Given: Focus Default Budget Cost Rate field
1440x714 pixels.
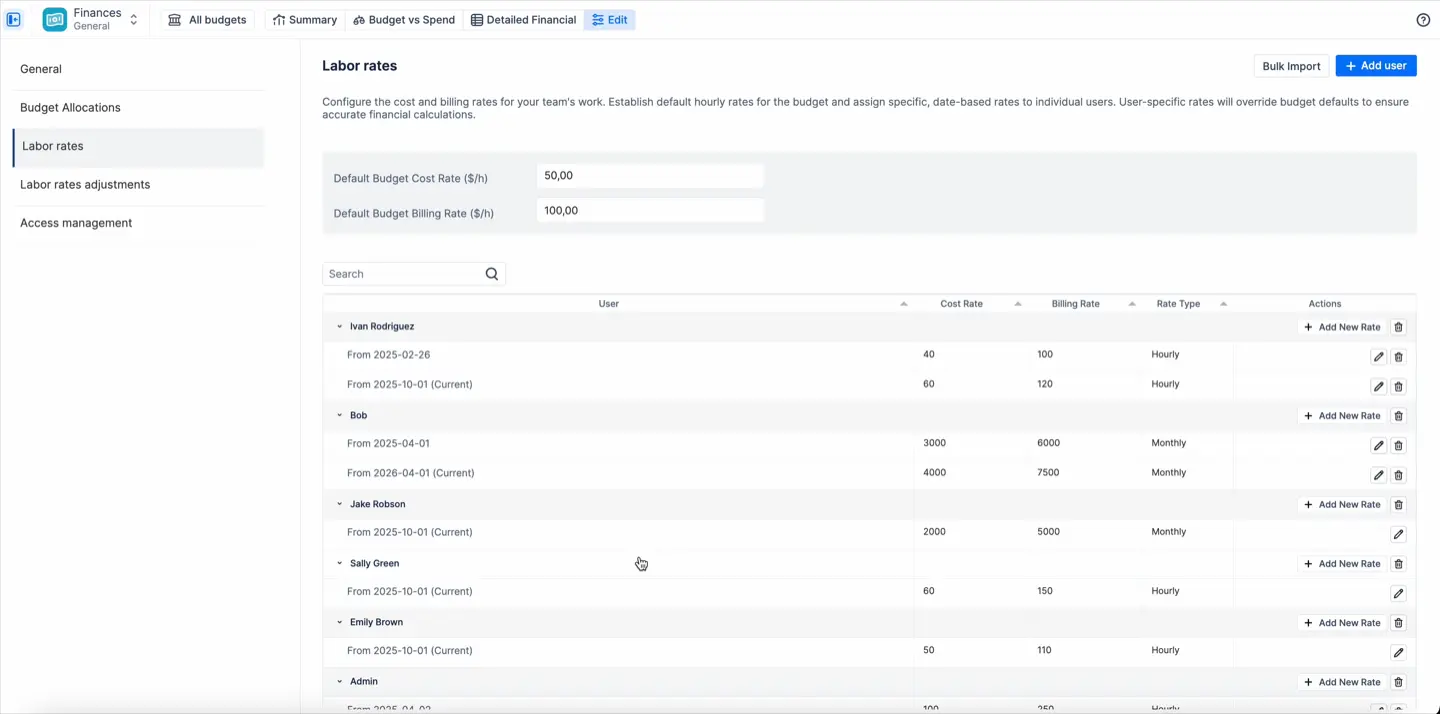Looking at the screenshot, I should pos(650,176).
